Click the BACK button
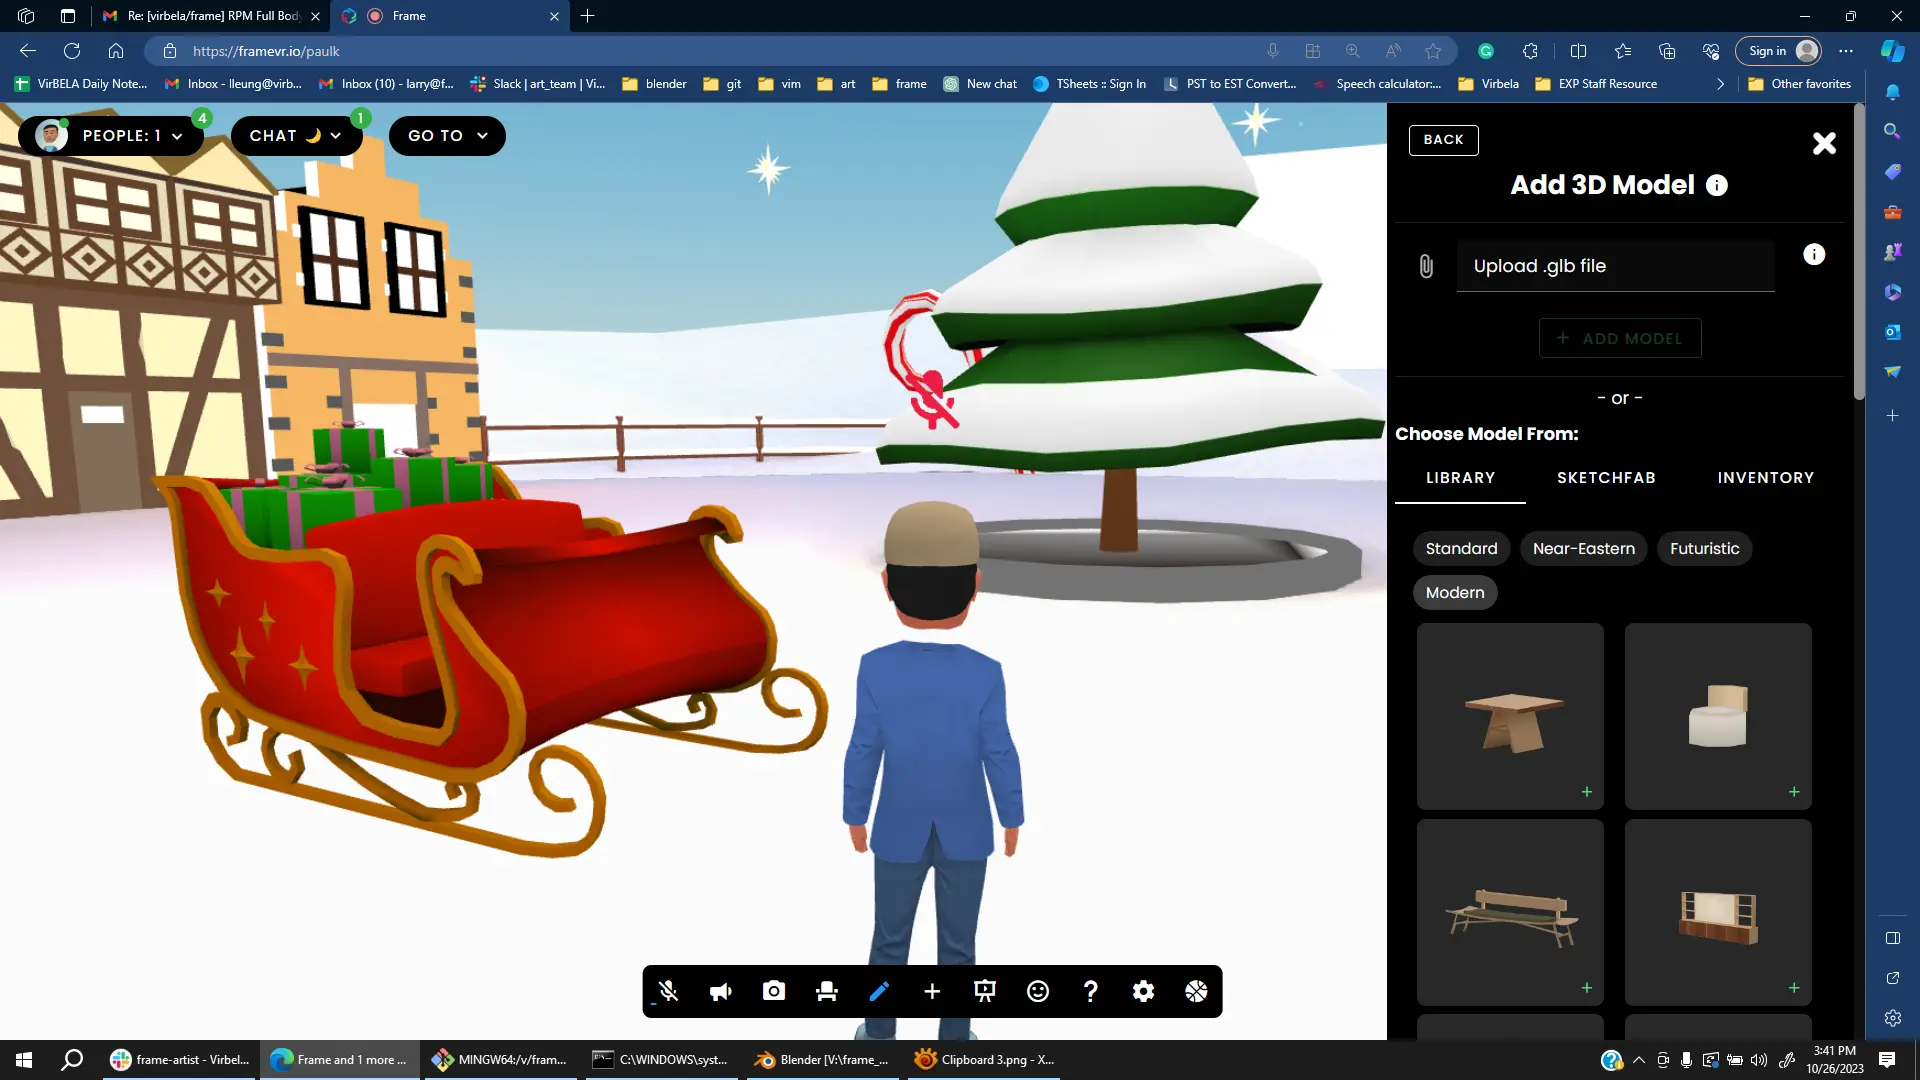Viewport: 1920px width, 1080px height. (x=1443, y=140)
